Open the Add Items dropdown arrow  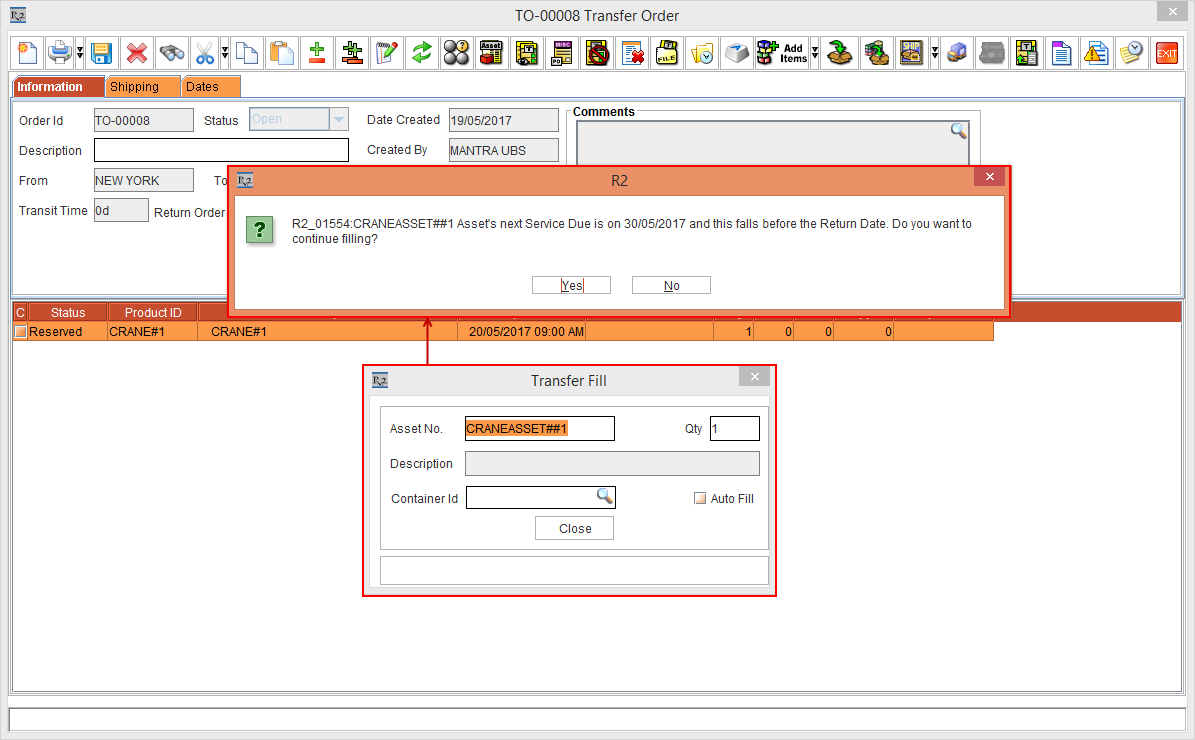pyautogui.click(x=814, y=53)
